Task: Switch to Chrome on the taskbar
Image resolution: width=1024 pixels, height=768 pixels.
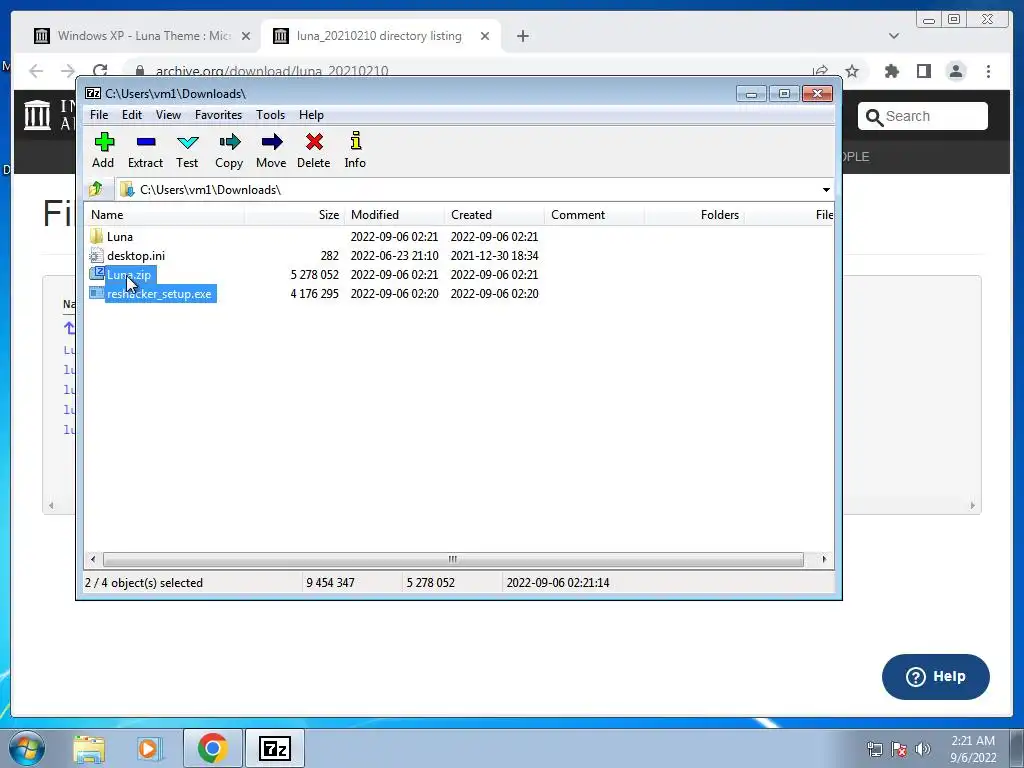Action: pyautogui.click(x=212, y=748)
